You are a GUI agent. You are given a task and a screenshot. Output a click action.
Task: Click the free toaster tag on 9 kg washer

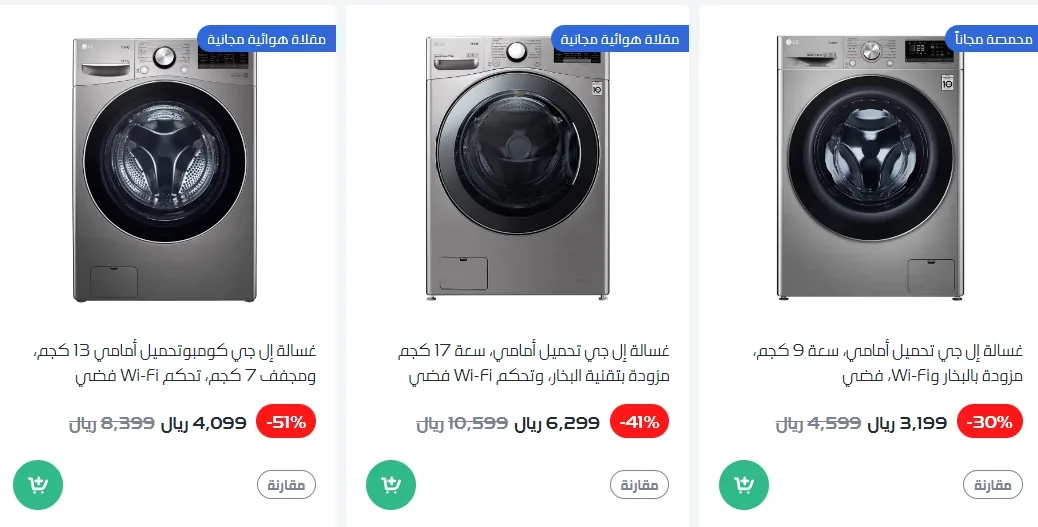click(x=992, y=38)
